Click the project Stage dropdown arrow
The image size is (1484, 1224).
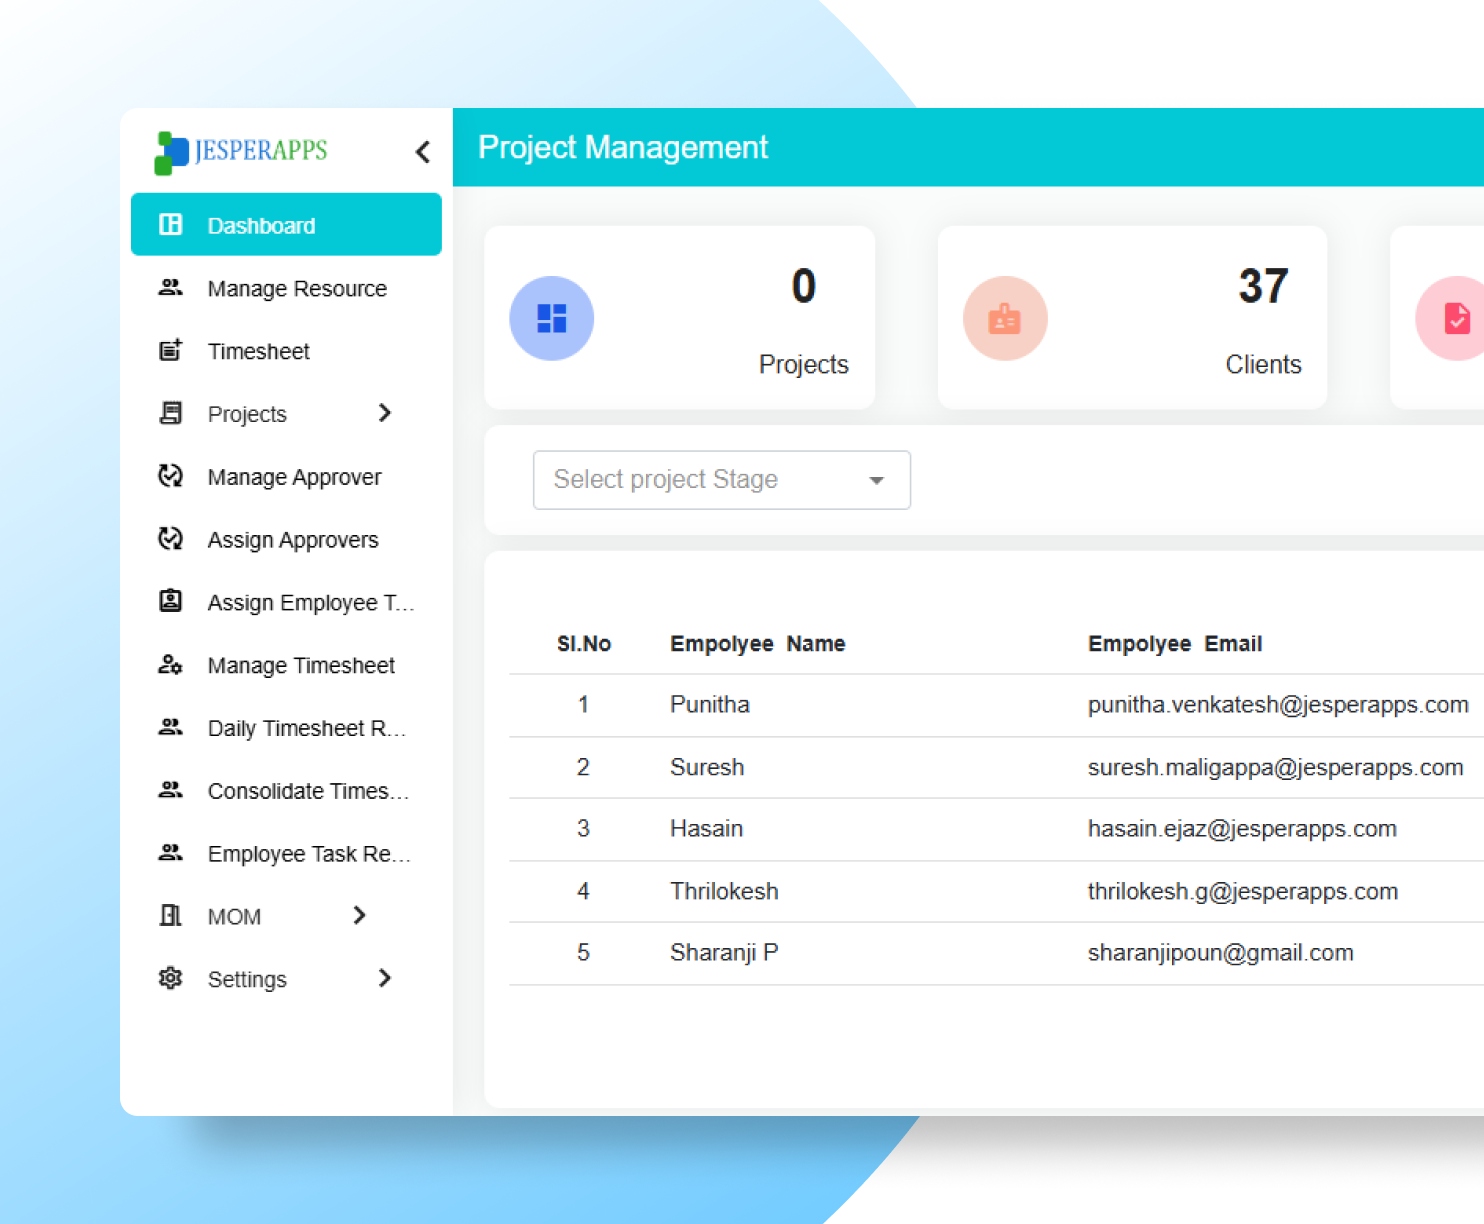tap(877, 481)
